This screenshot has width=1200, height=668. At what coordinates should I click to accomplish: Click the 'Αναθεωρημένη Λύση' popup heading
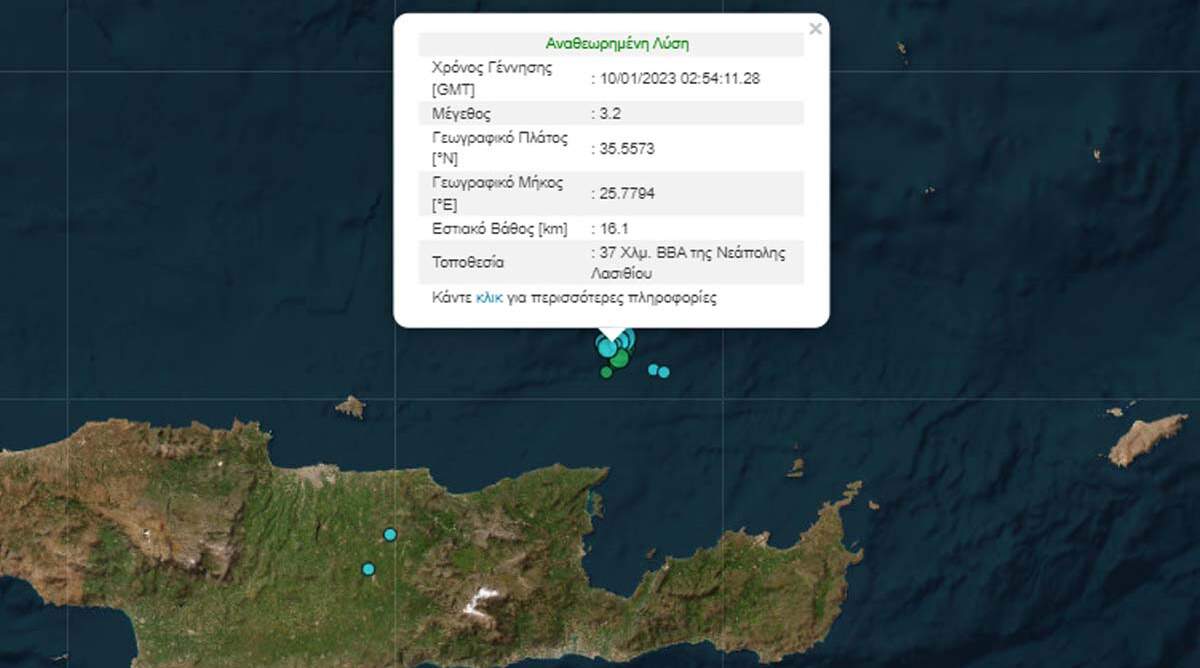[617, 44]
